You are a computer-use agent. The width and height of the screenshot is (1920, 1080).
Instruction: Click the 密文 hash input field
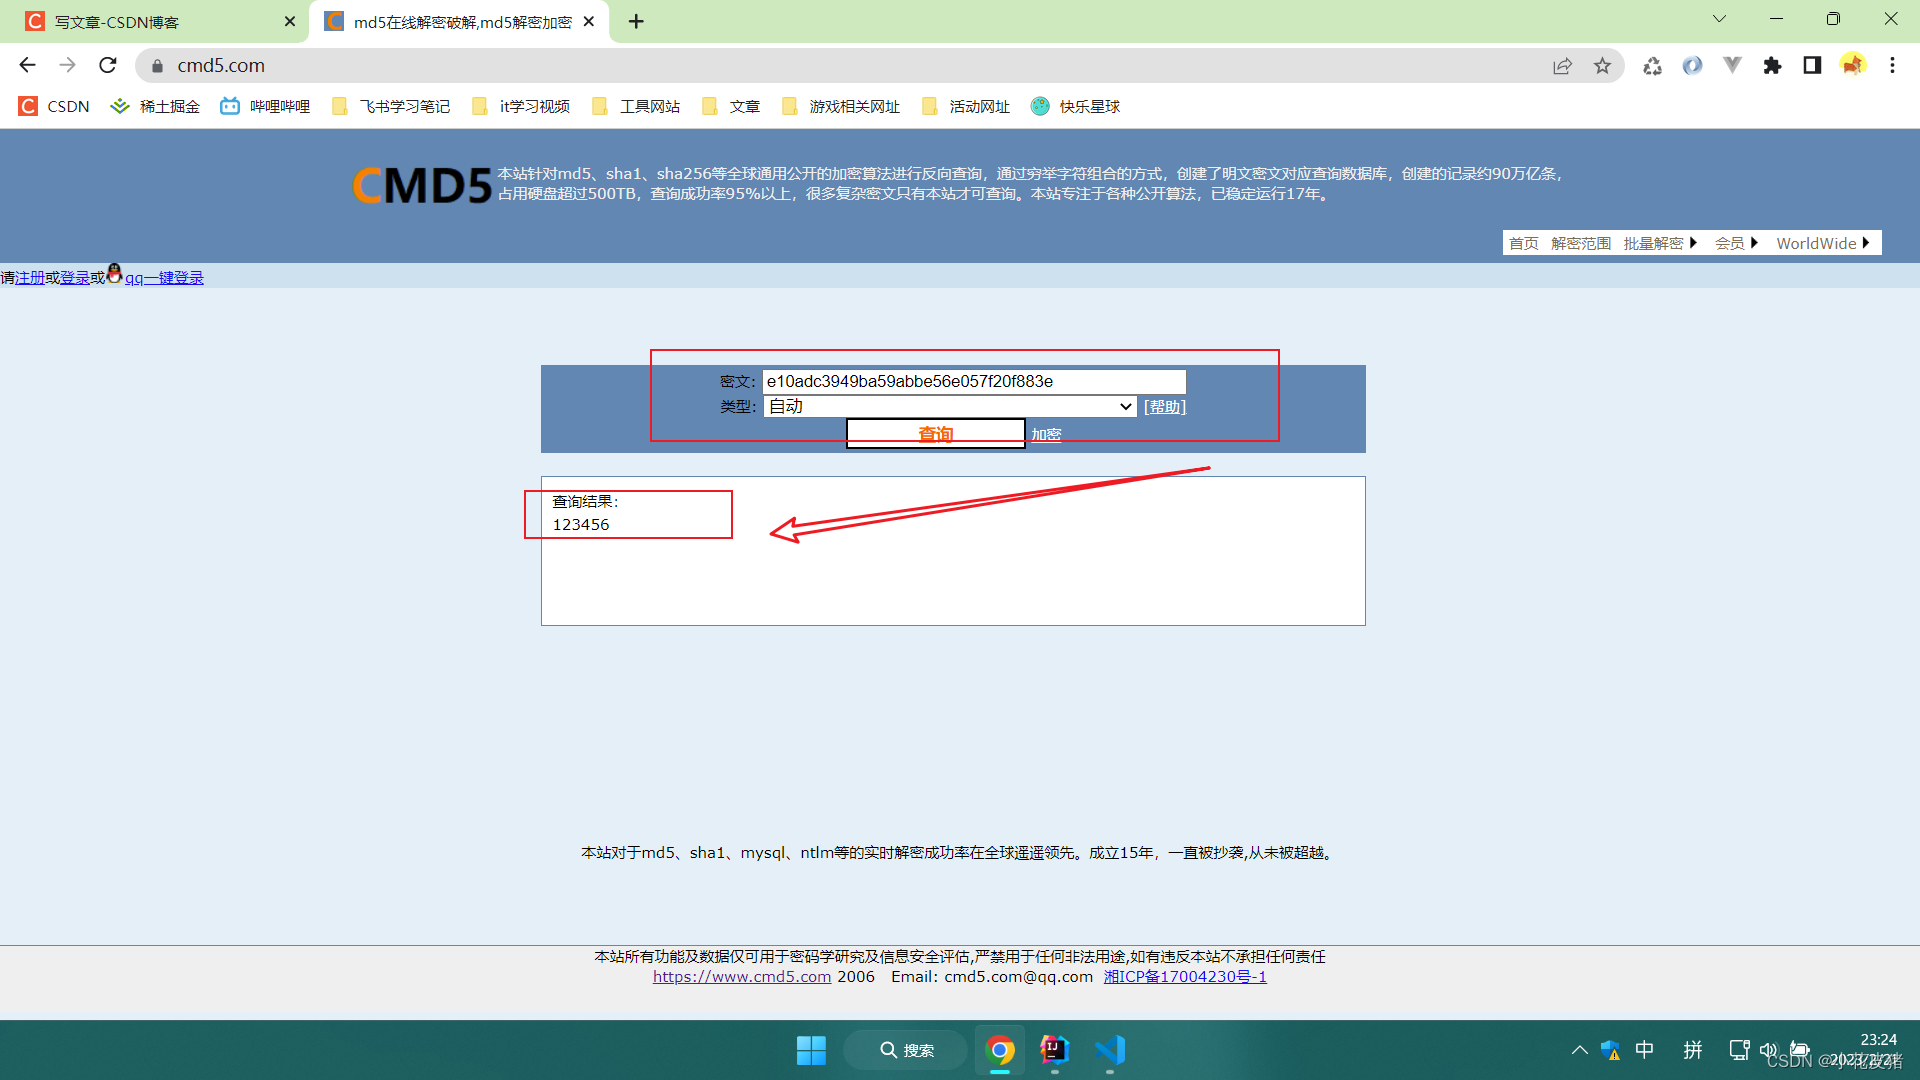(x=973, y=381)
